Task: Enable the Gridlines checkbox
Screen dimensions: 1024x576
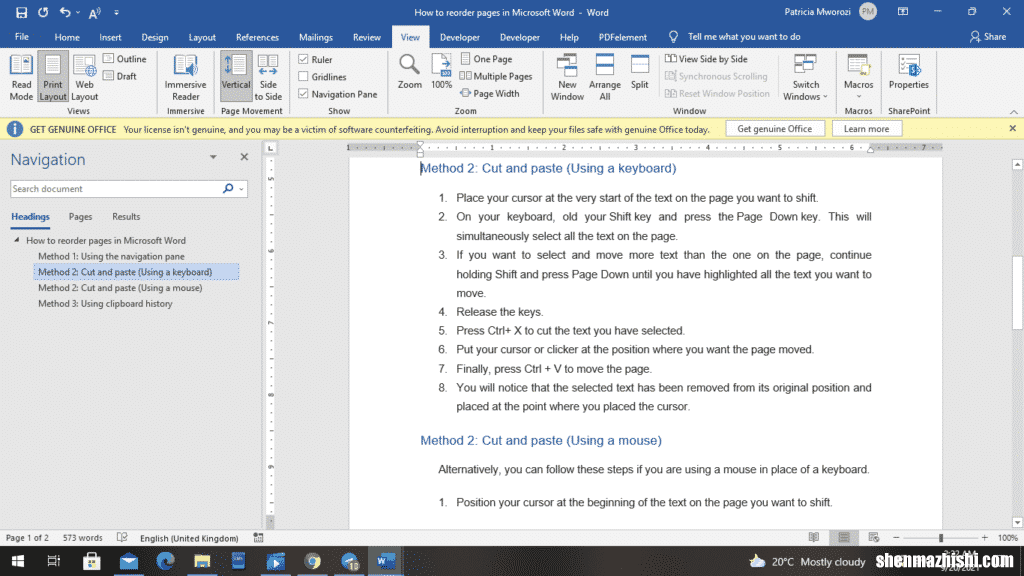Action: [303, 76]
